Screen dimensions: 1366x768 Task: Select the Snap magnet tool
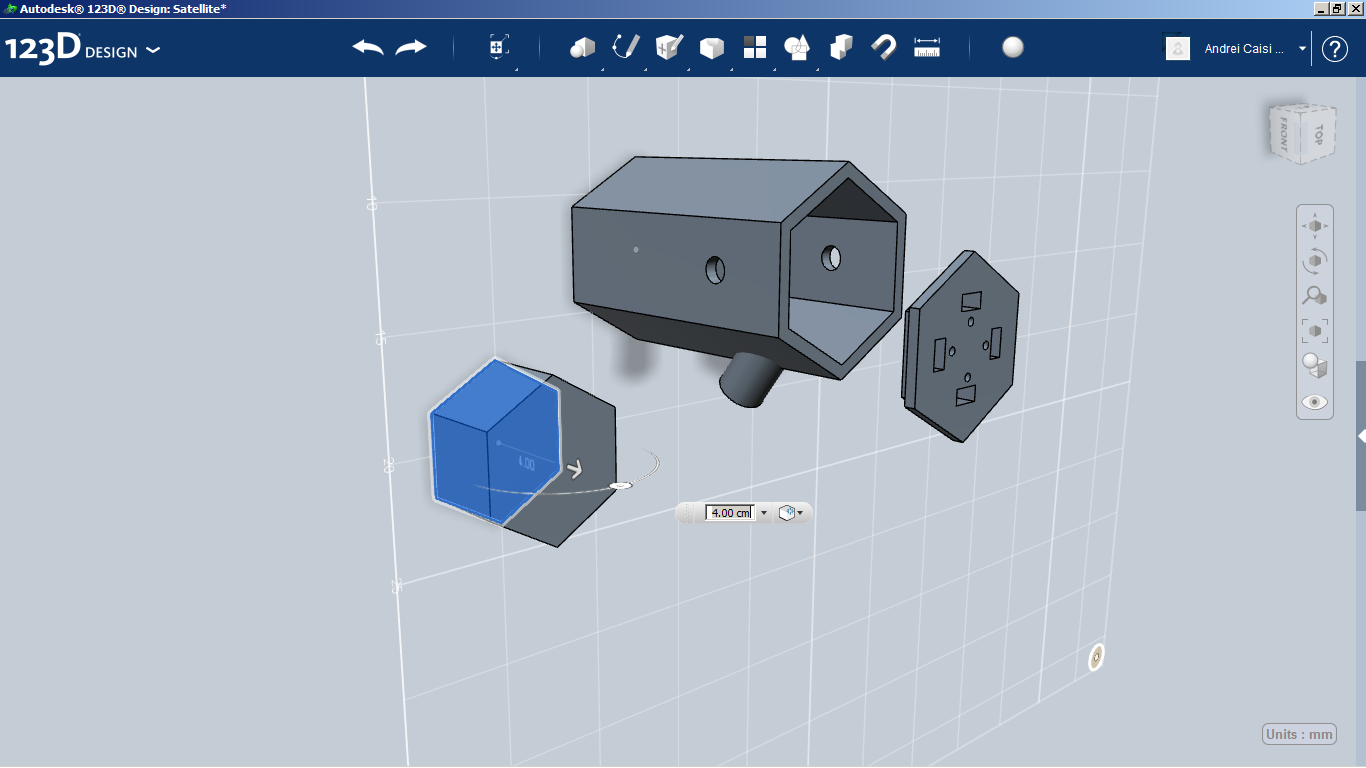tap(884, 47)
